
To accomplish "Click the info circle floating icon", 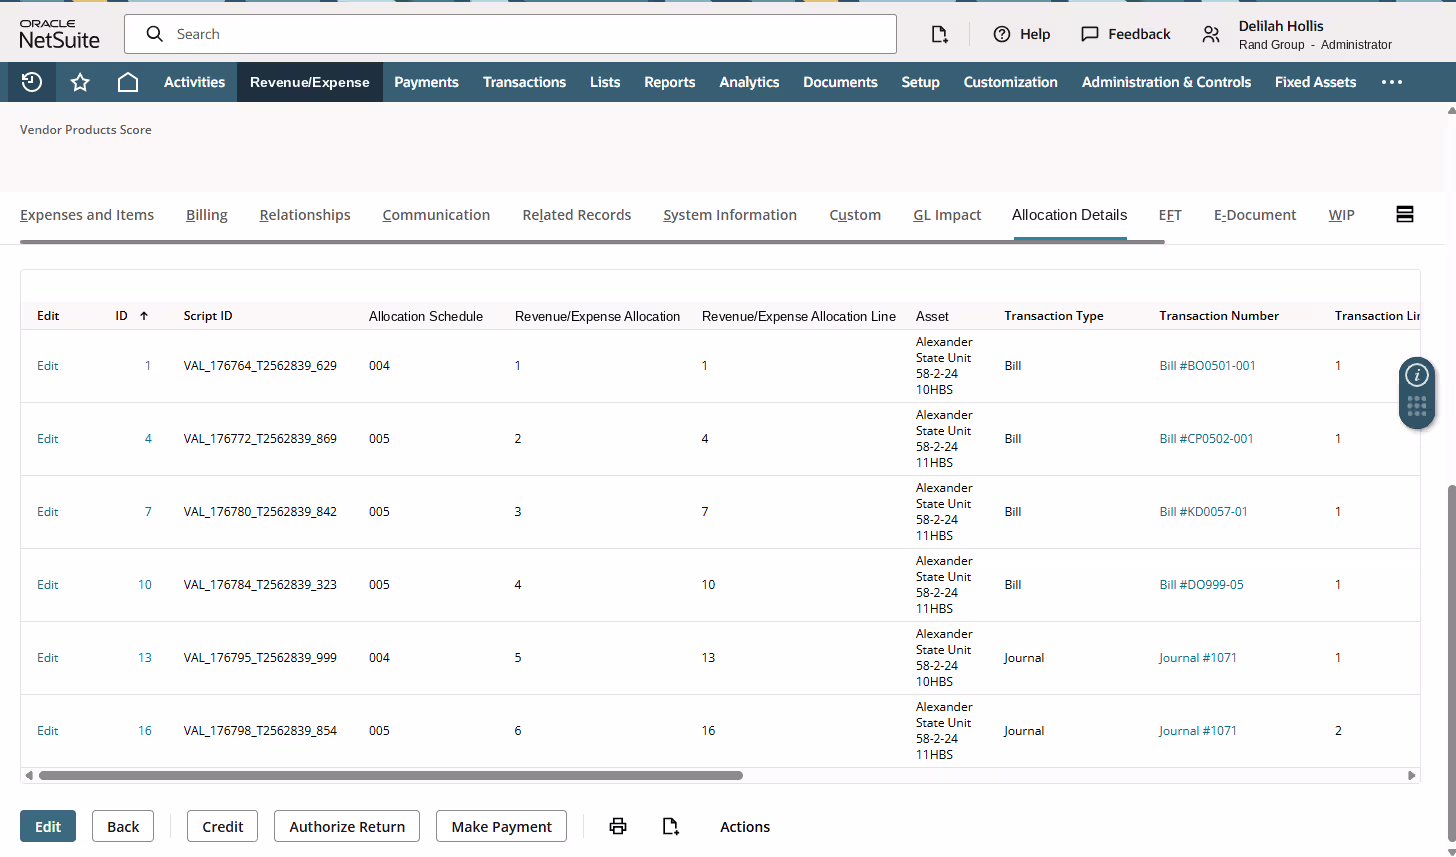I will [1417, 375].
